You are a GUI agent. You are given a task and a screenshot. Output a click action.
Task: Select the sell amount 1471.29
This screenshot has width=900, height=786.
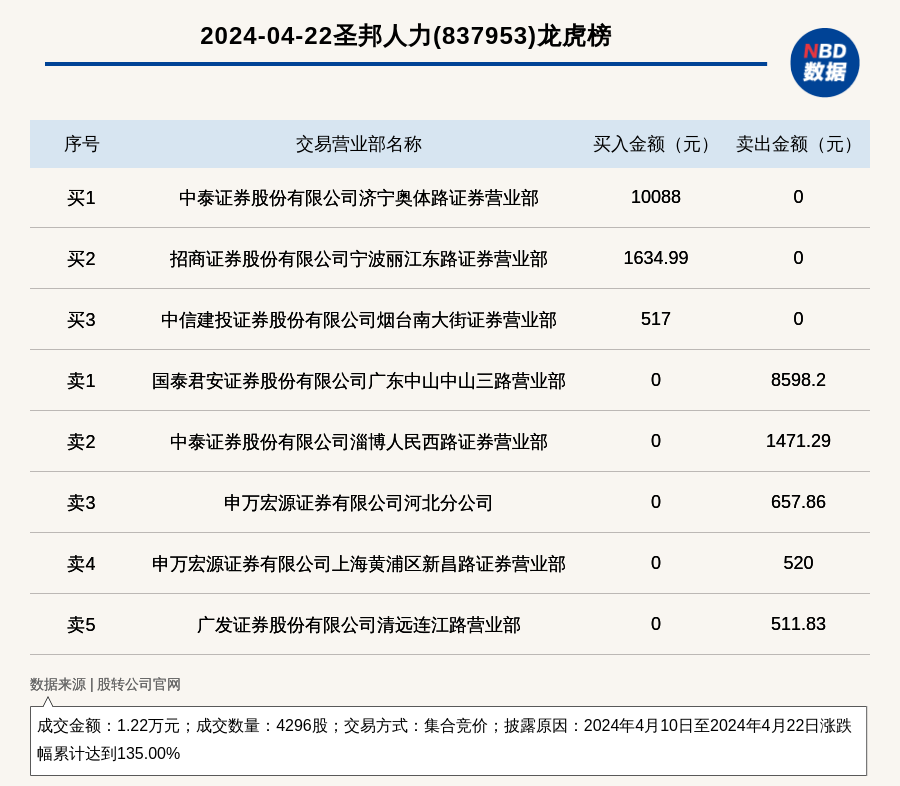tap(798, 440)
